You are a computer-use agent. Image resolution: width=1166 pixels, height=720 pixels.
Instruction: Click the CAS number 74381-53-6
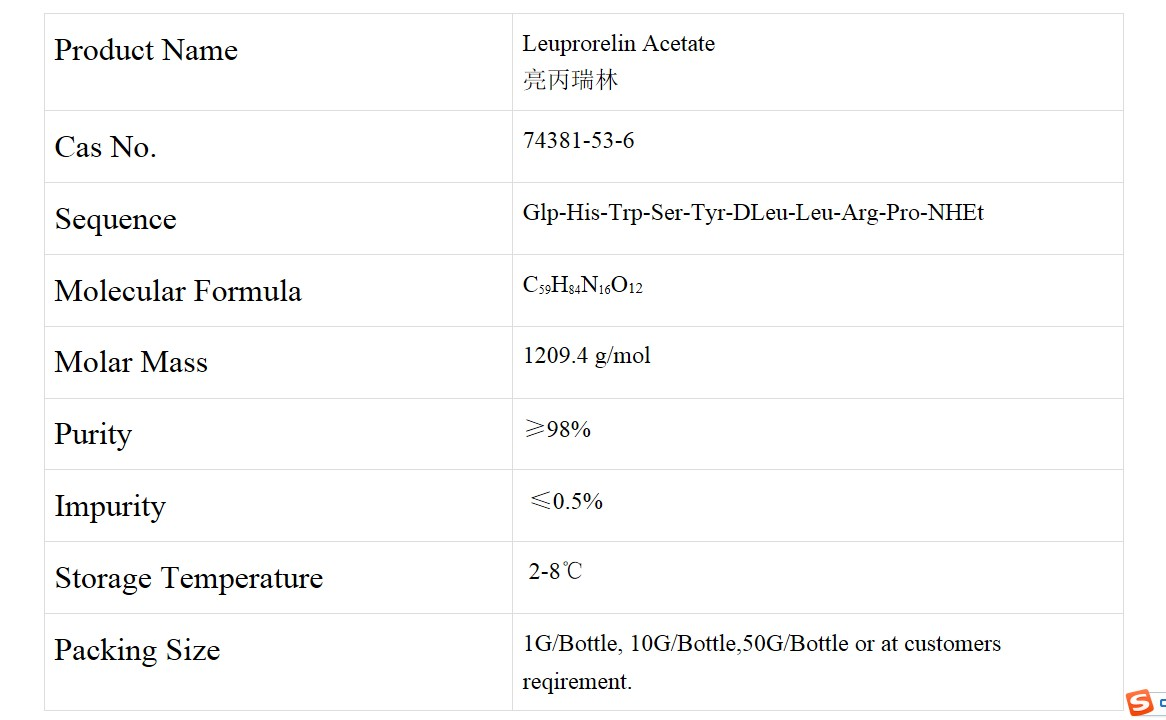(578, 140)
